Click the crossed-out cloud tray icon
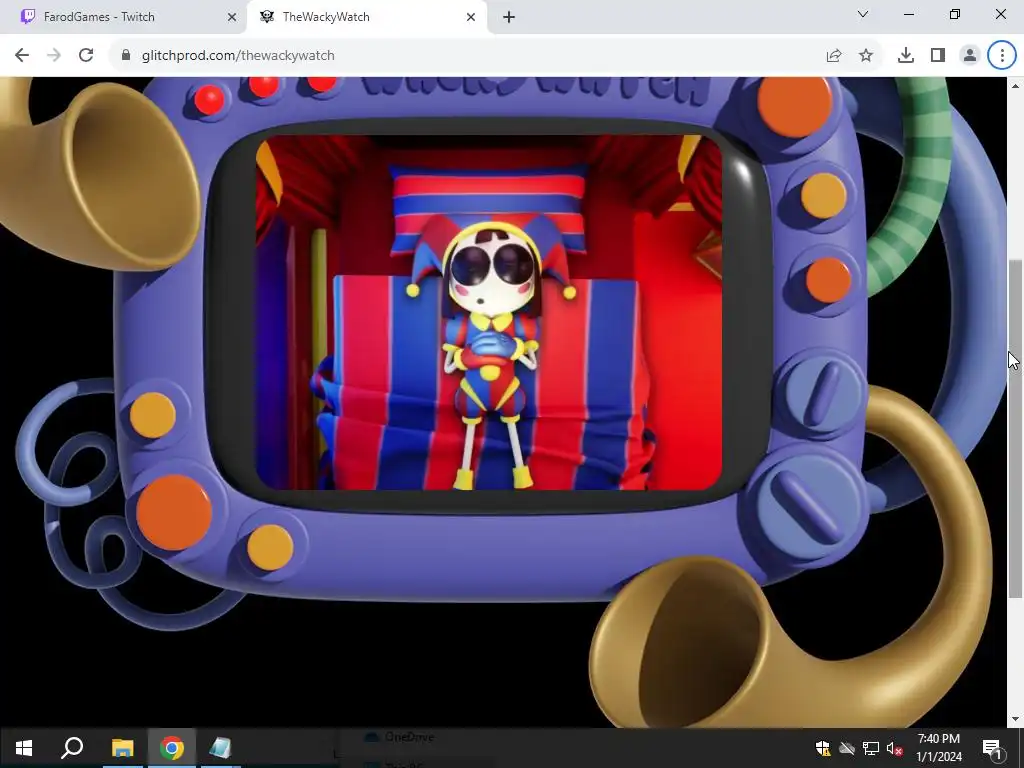This screenshot has width=1024, height=768. click(847, 748)
